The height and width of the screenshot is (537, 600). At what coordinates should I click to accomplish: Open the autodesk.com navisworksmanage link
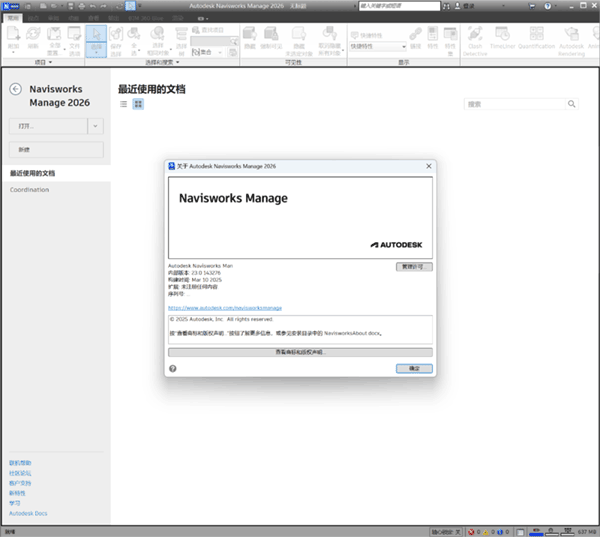[x=225, y=308]
